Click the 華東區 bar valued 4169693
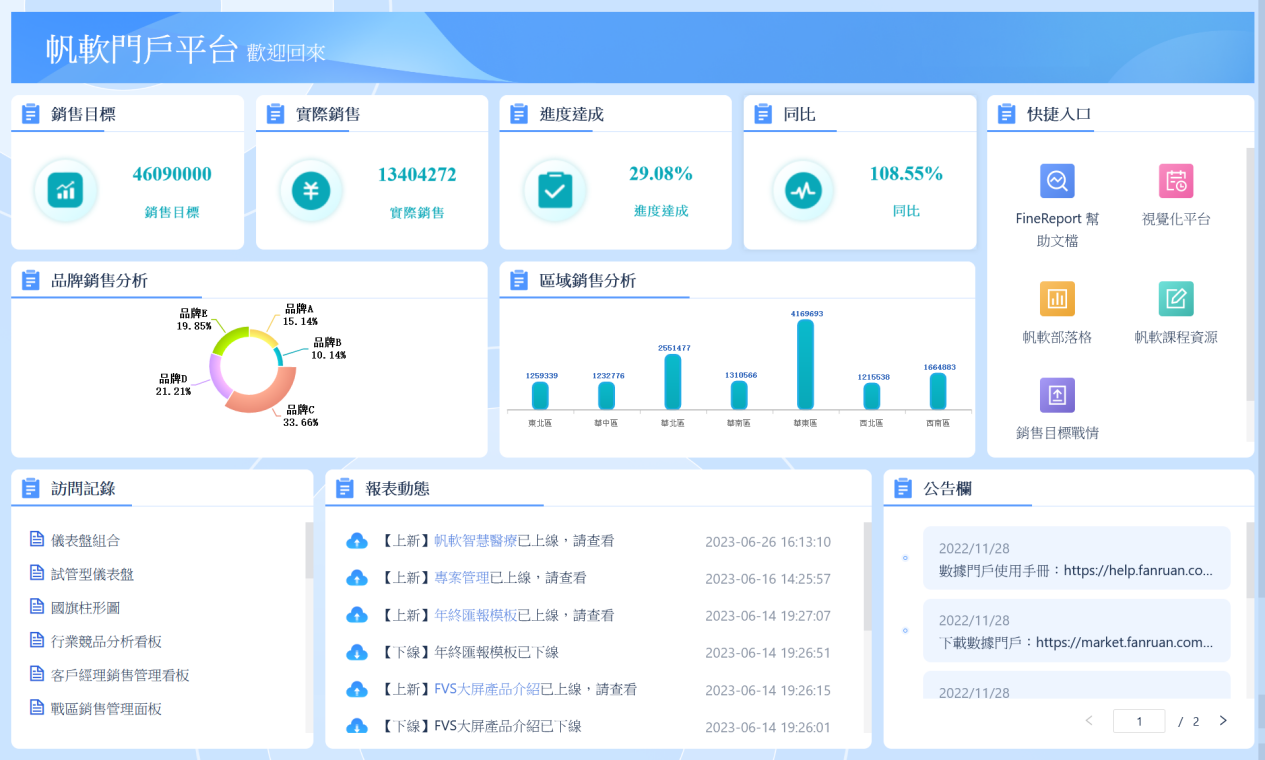Viewport: 1265px width, 760px height. click(805, 365)
